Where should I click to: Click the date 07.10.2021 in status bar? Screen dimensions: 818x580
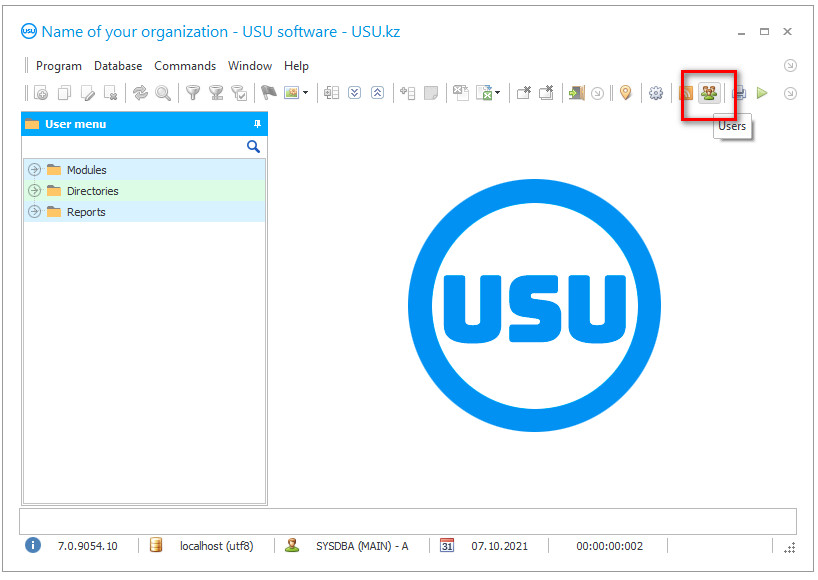[499, 546]
